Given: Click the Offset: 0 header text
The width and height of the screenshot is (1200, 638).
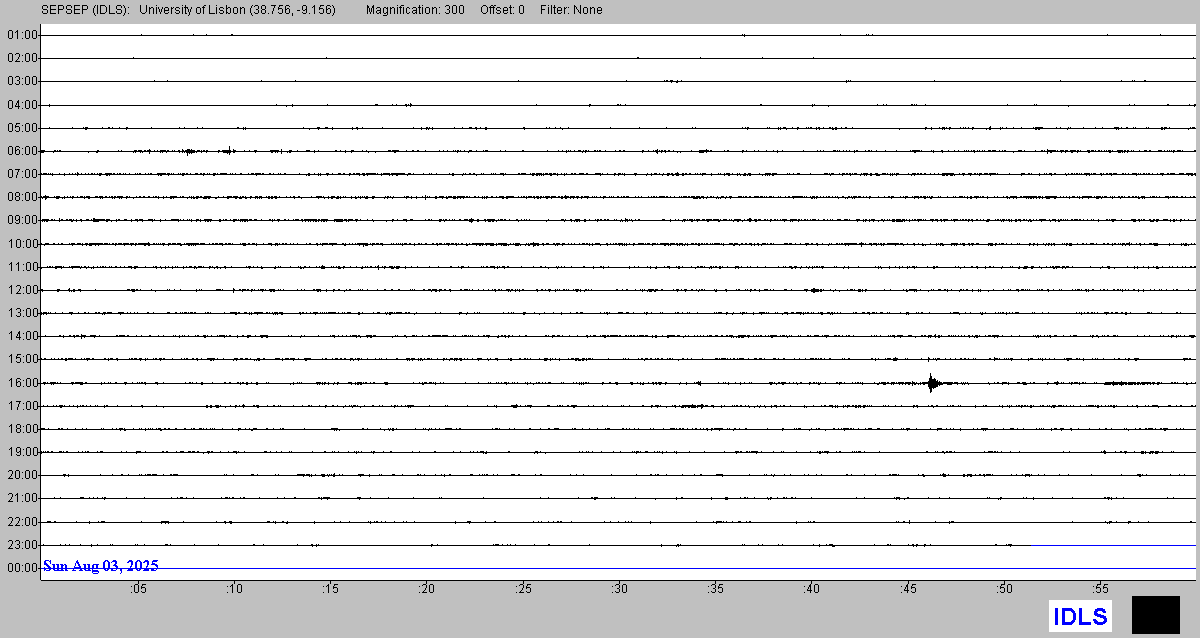Looking at the screenshot, I should pos(502,10).
